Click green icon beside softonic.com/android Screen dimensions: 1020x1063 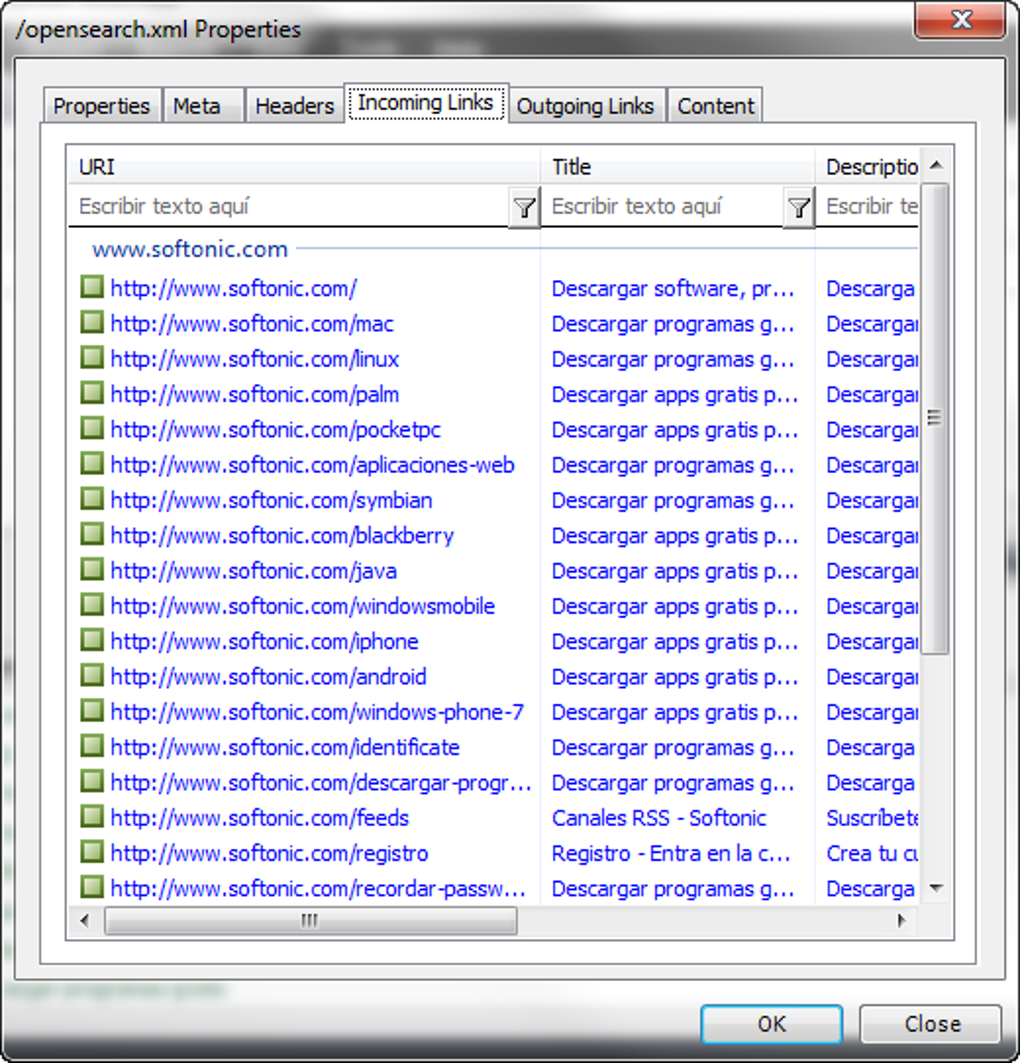pyautogui.click(x=91, y=675)
